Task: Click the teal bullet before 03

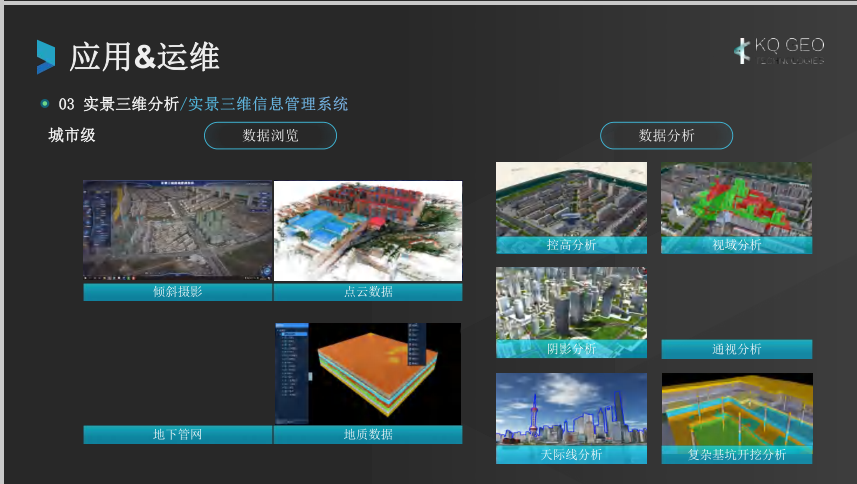Action: (x=44, y=103)
